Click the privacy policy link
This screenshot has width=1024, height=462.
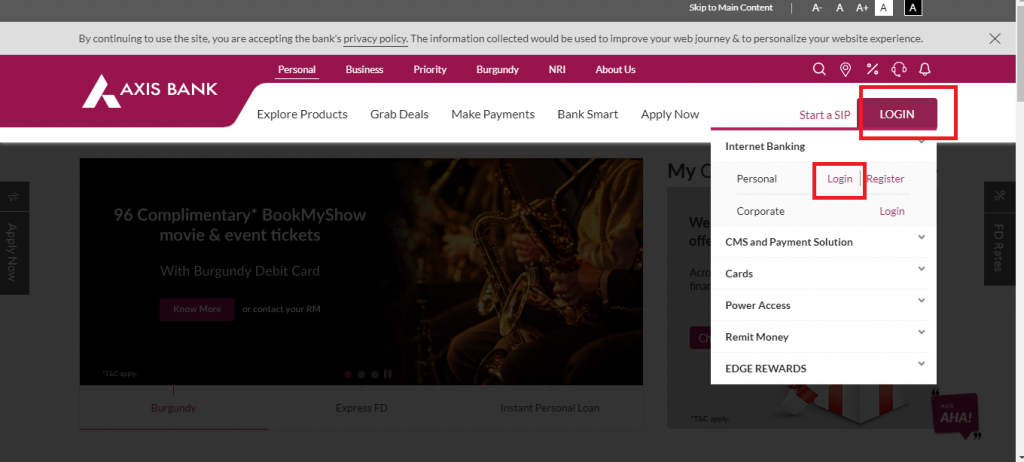[x=376, y=39]
